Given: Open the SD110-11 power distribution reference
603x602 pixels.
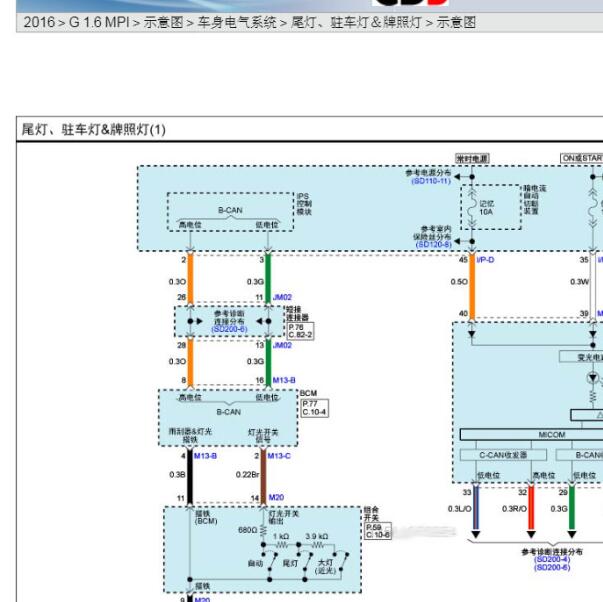Looking at the screenshot, I should click(x=431, y=181).
